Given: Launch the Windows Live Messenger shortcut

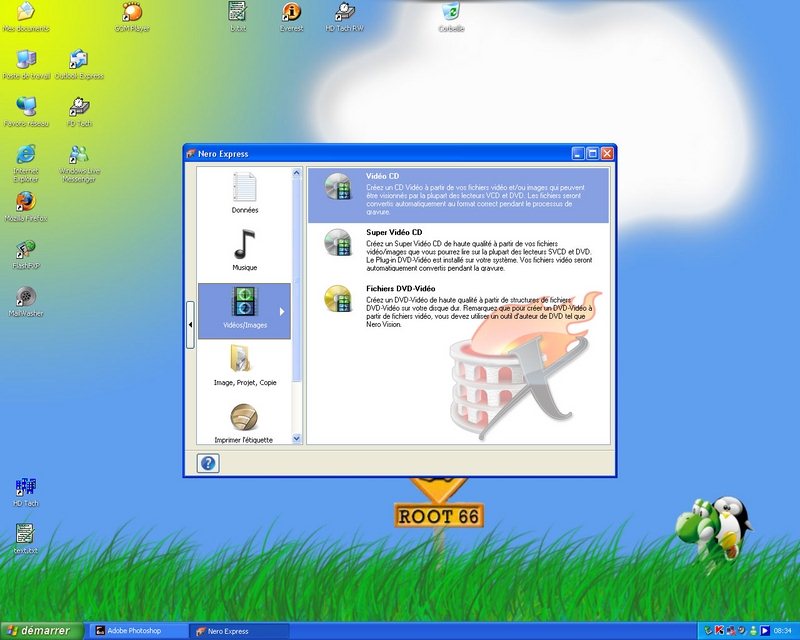Looking at the screenshot, I should (79, 163).
